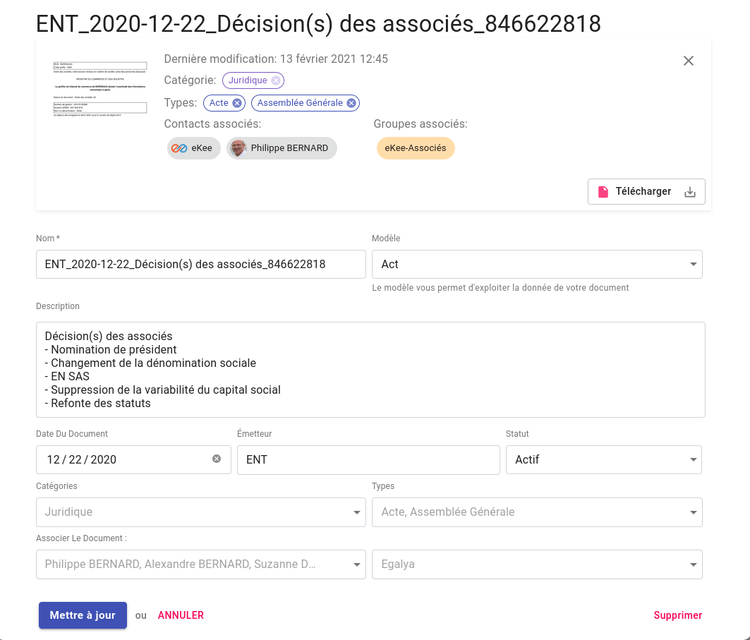Click the Émetteur input field

pyautogui.click(x=367, y=460)
